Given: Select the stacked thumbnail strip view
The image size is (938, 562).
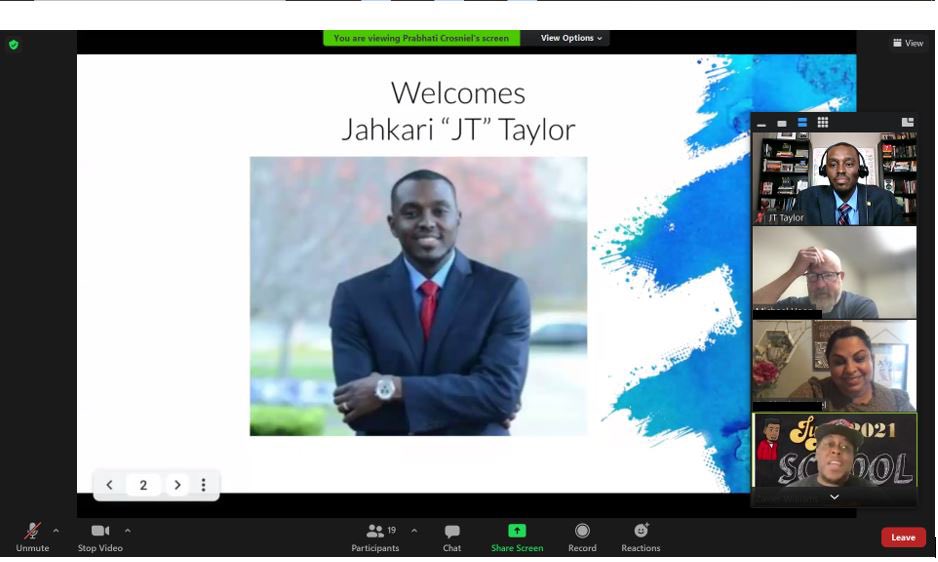Looking at the screenshot, I should [802, 123].
